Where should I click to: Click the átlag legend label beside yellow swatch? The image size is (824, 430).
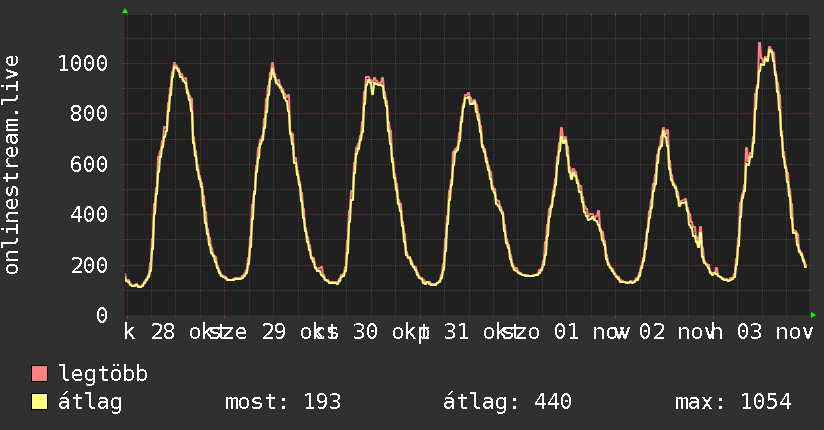click(90, 402)
